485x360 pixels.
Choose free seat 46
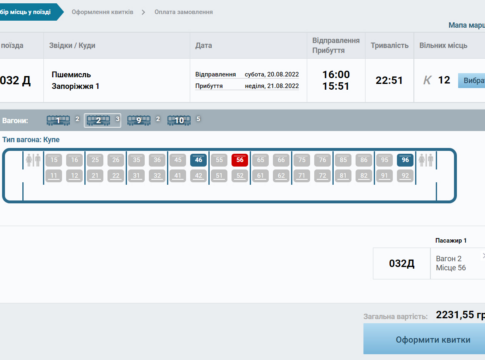198,160
